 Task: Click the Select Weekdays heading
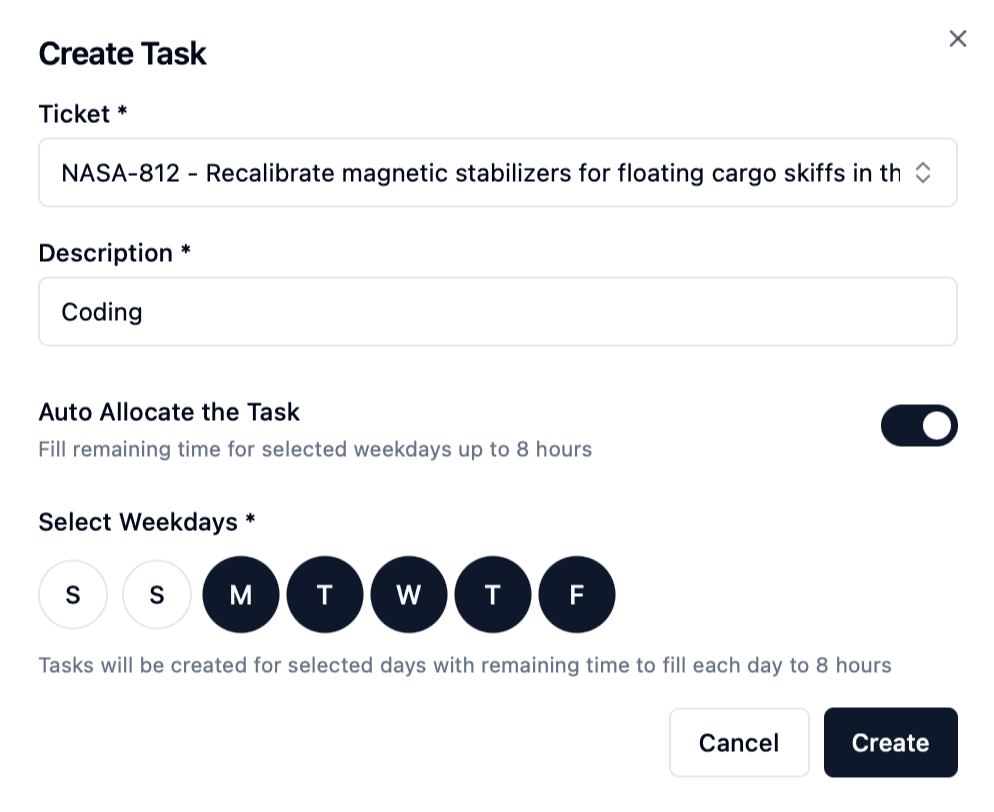146,522
